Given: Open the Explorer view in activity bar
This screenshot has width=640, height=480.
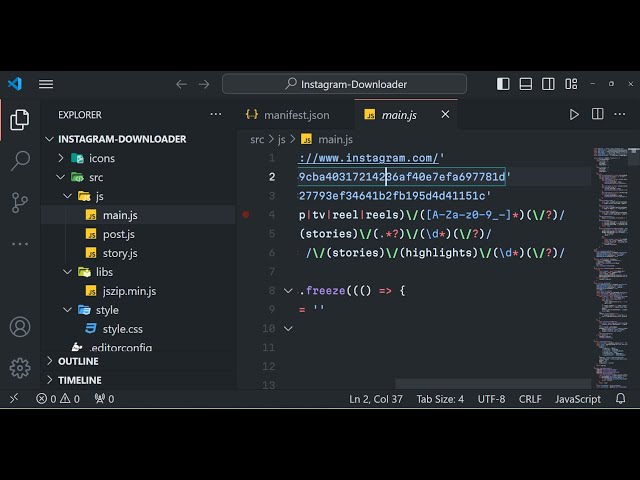Looking at the screenshot, I should [19, 120].
